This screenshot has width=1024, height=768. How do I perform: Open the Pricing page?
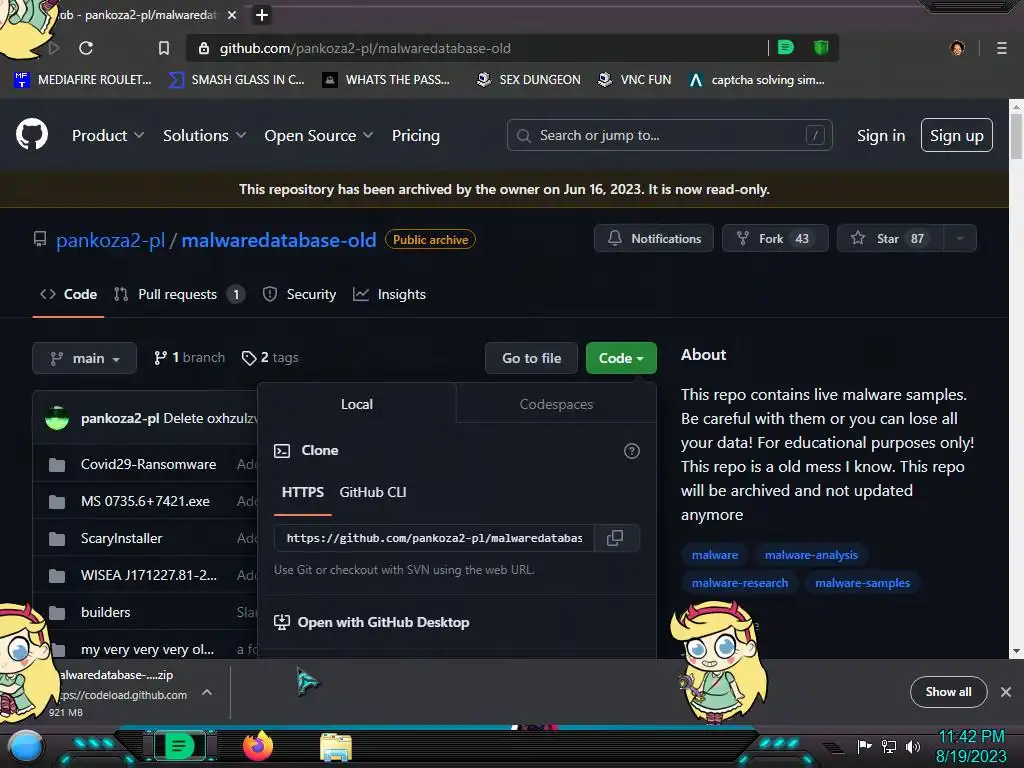416,135
